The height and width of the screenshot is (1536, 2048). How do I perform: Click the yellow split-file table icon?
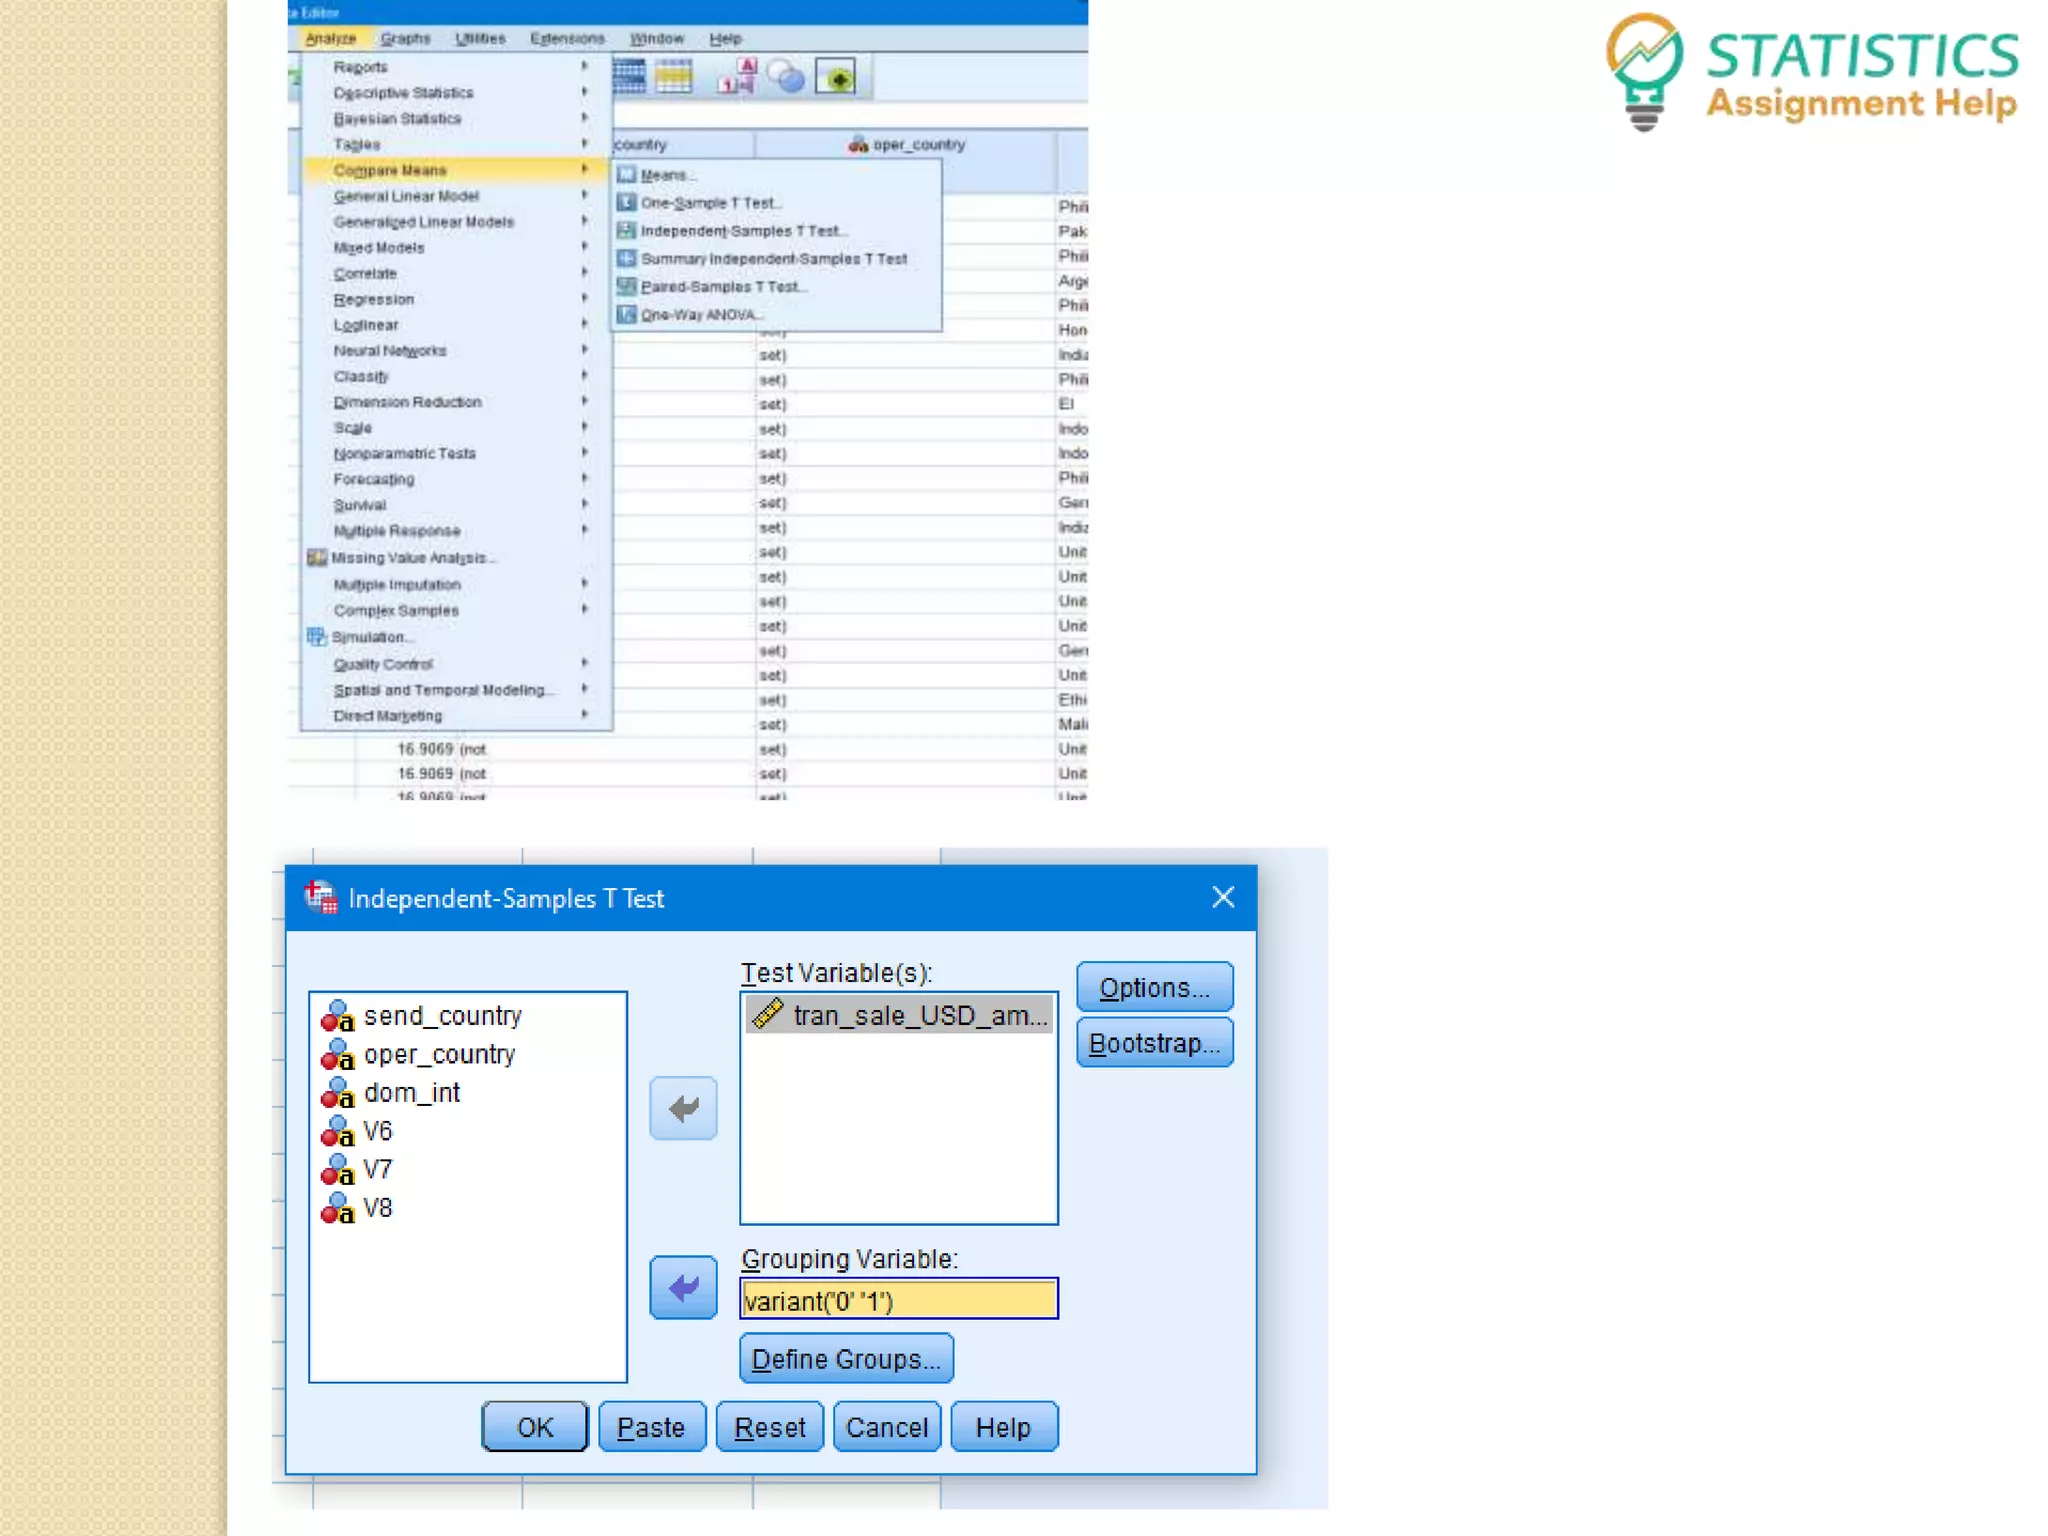click(674, 77)
